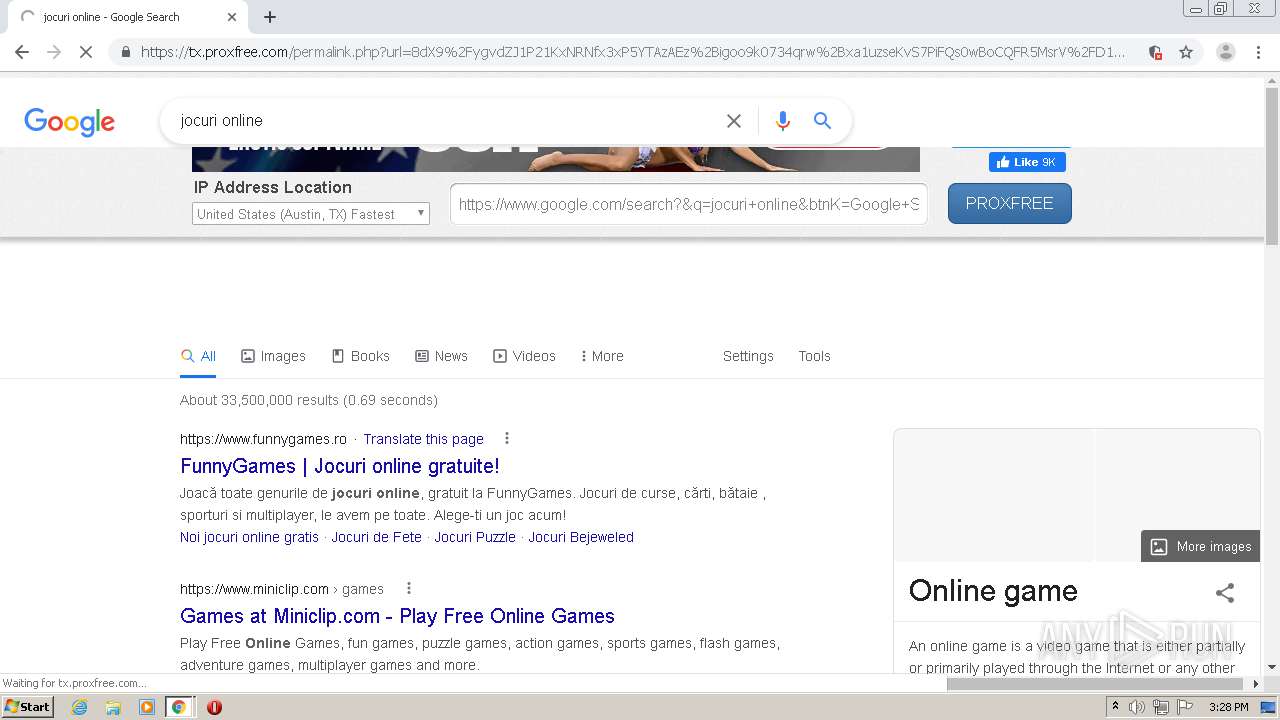The image size is (1280, 720).
Task: Share the Online game panel
Action: (x=1225, y=592)
